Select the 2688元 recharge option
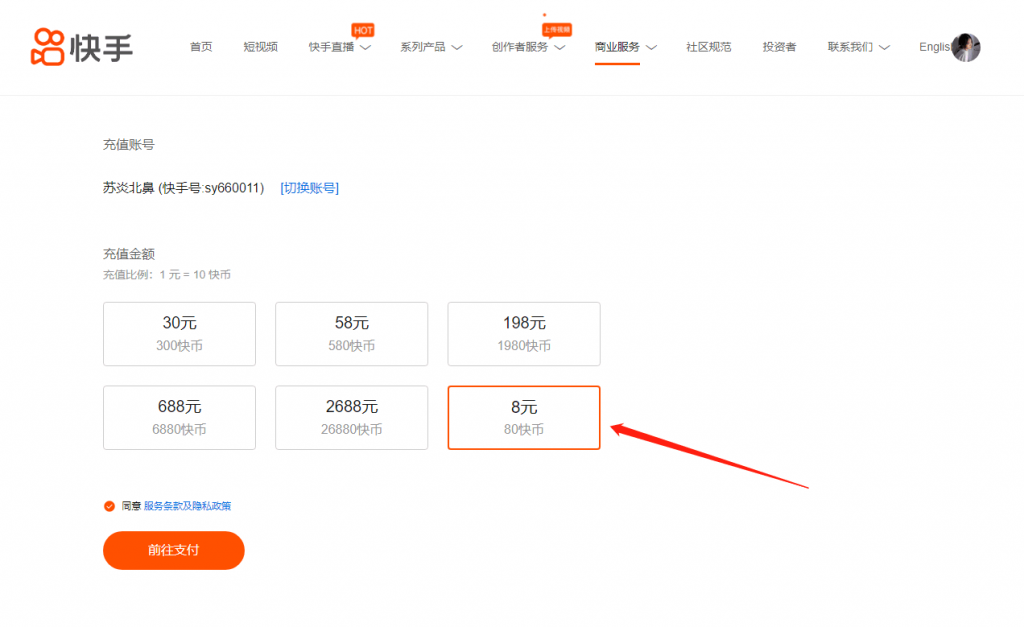1024x627 pixels. point(351,417)
